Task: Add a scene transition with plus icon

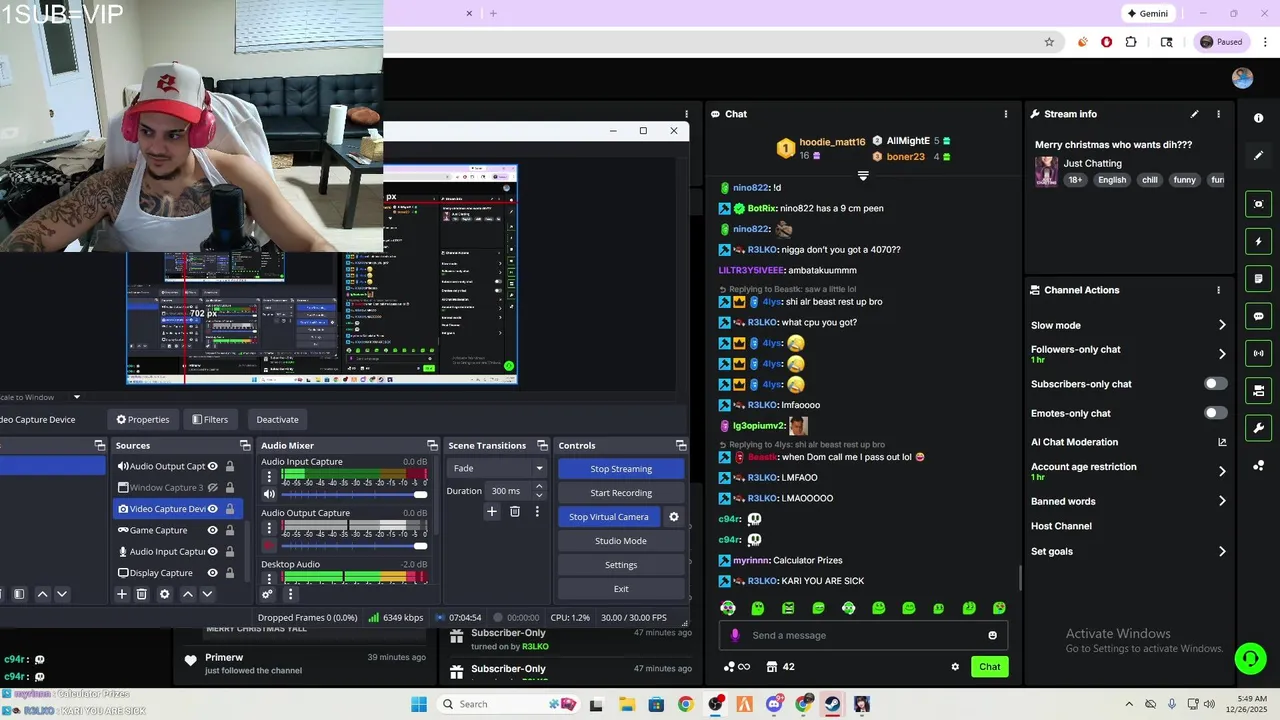Action: click(491, 512)
